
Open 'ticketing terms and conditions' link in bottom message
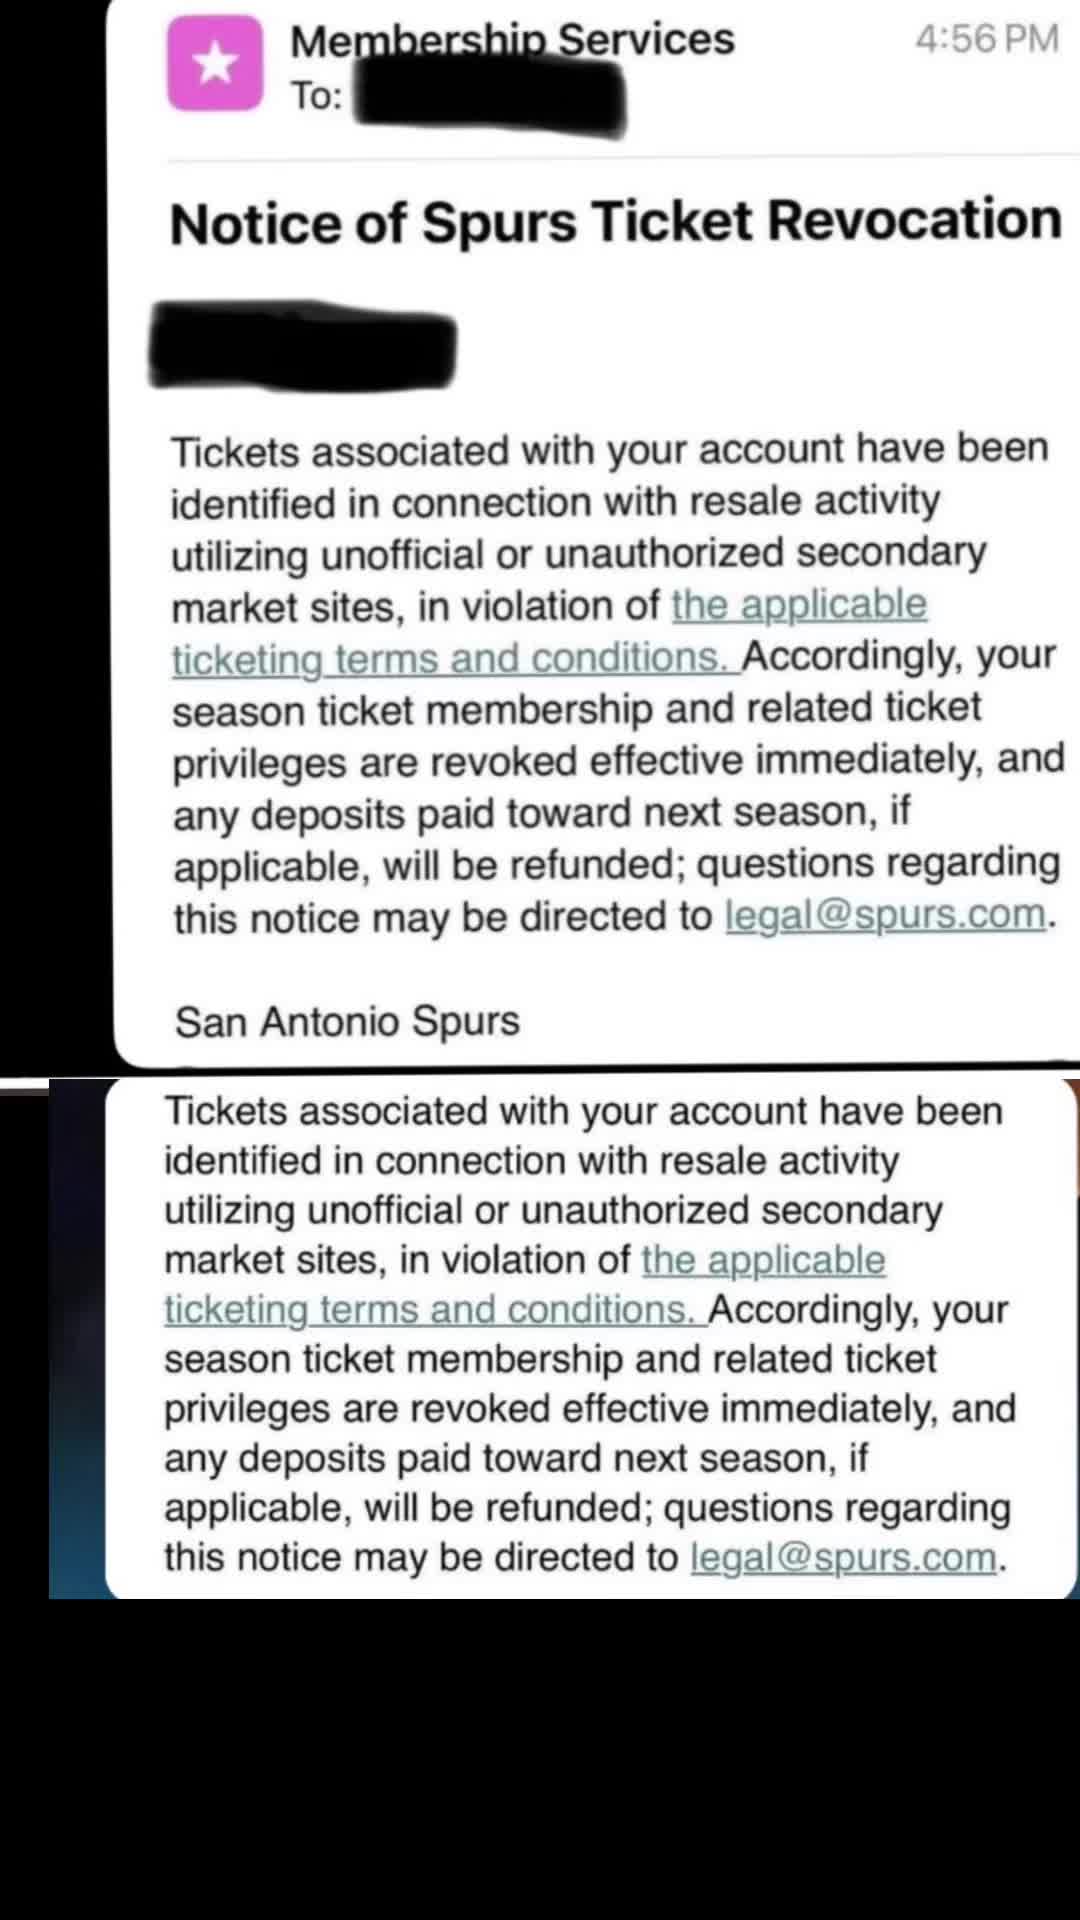click(x=435, y=1309)
